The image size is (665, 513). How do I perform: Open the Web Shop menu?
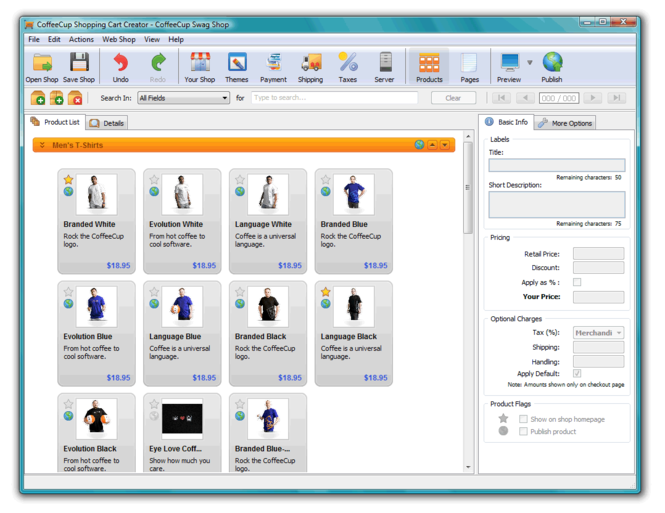[119, 39]
